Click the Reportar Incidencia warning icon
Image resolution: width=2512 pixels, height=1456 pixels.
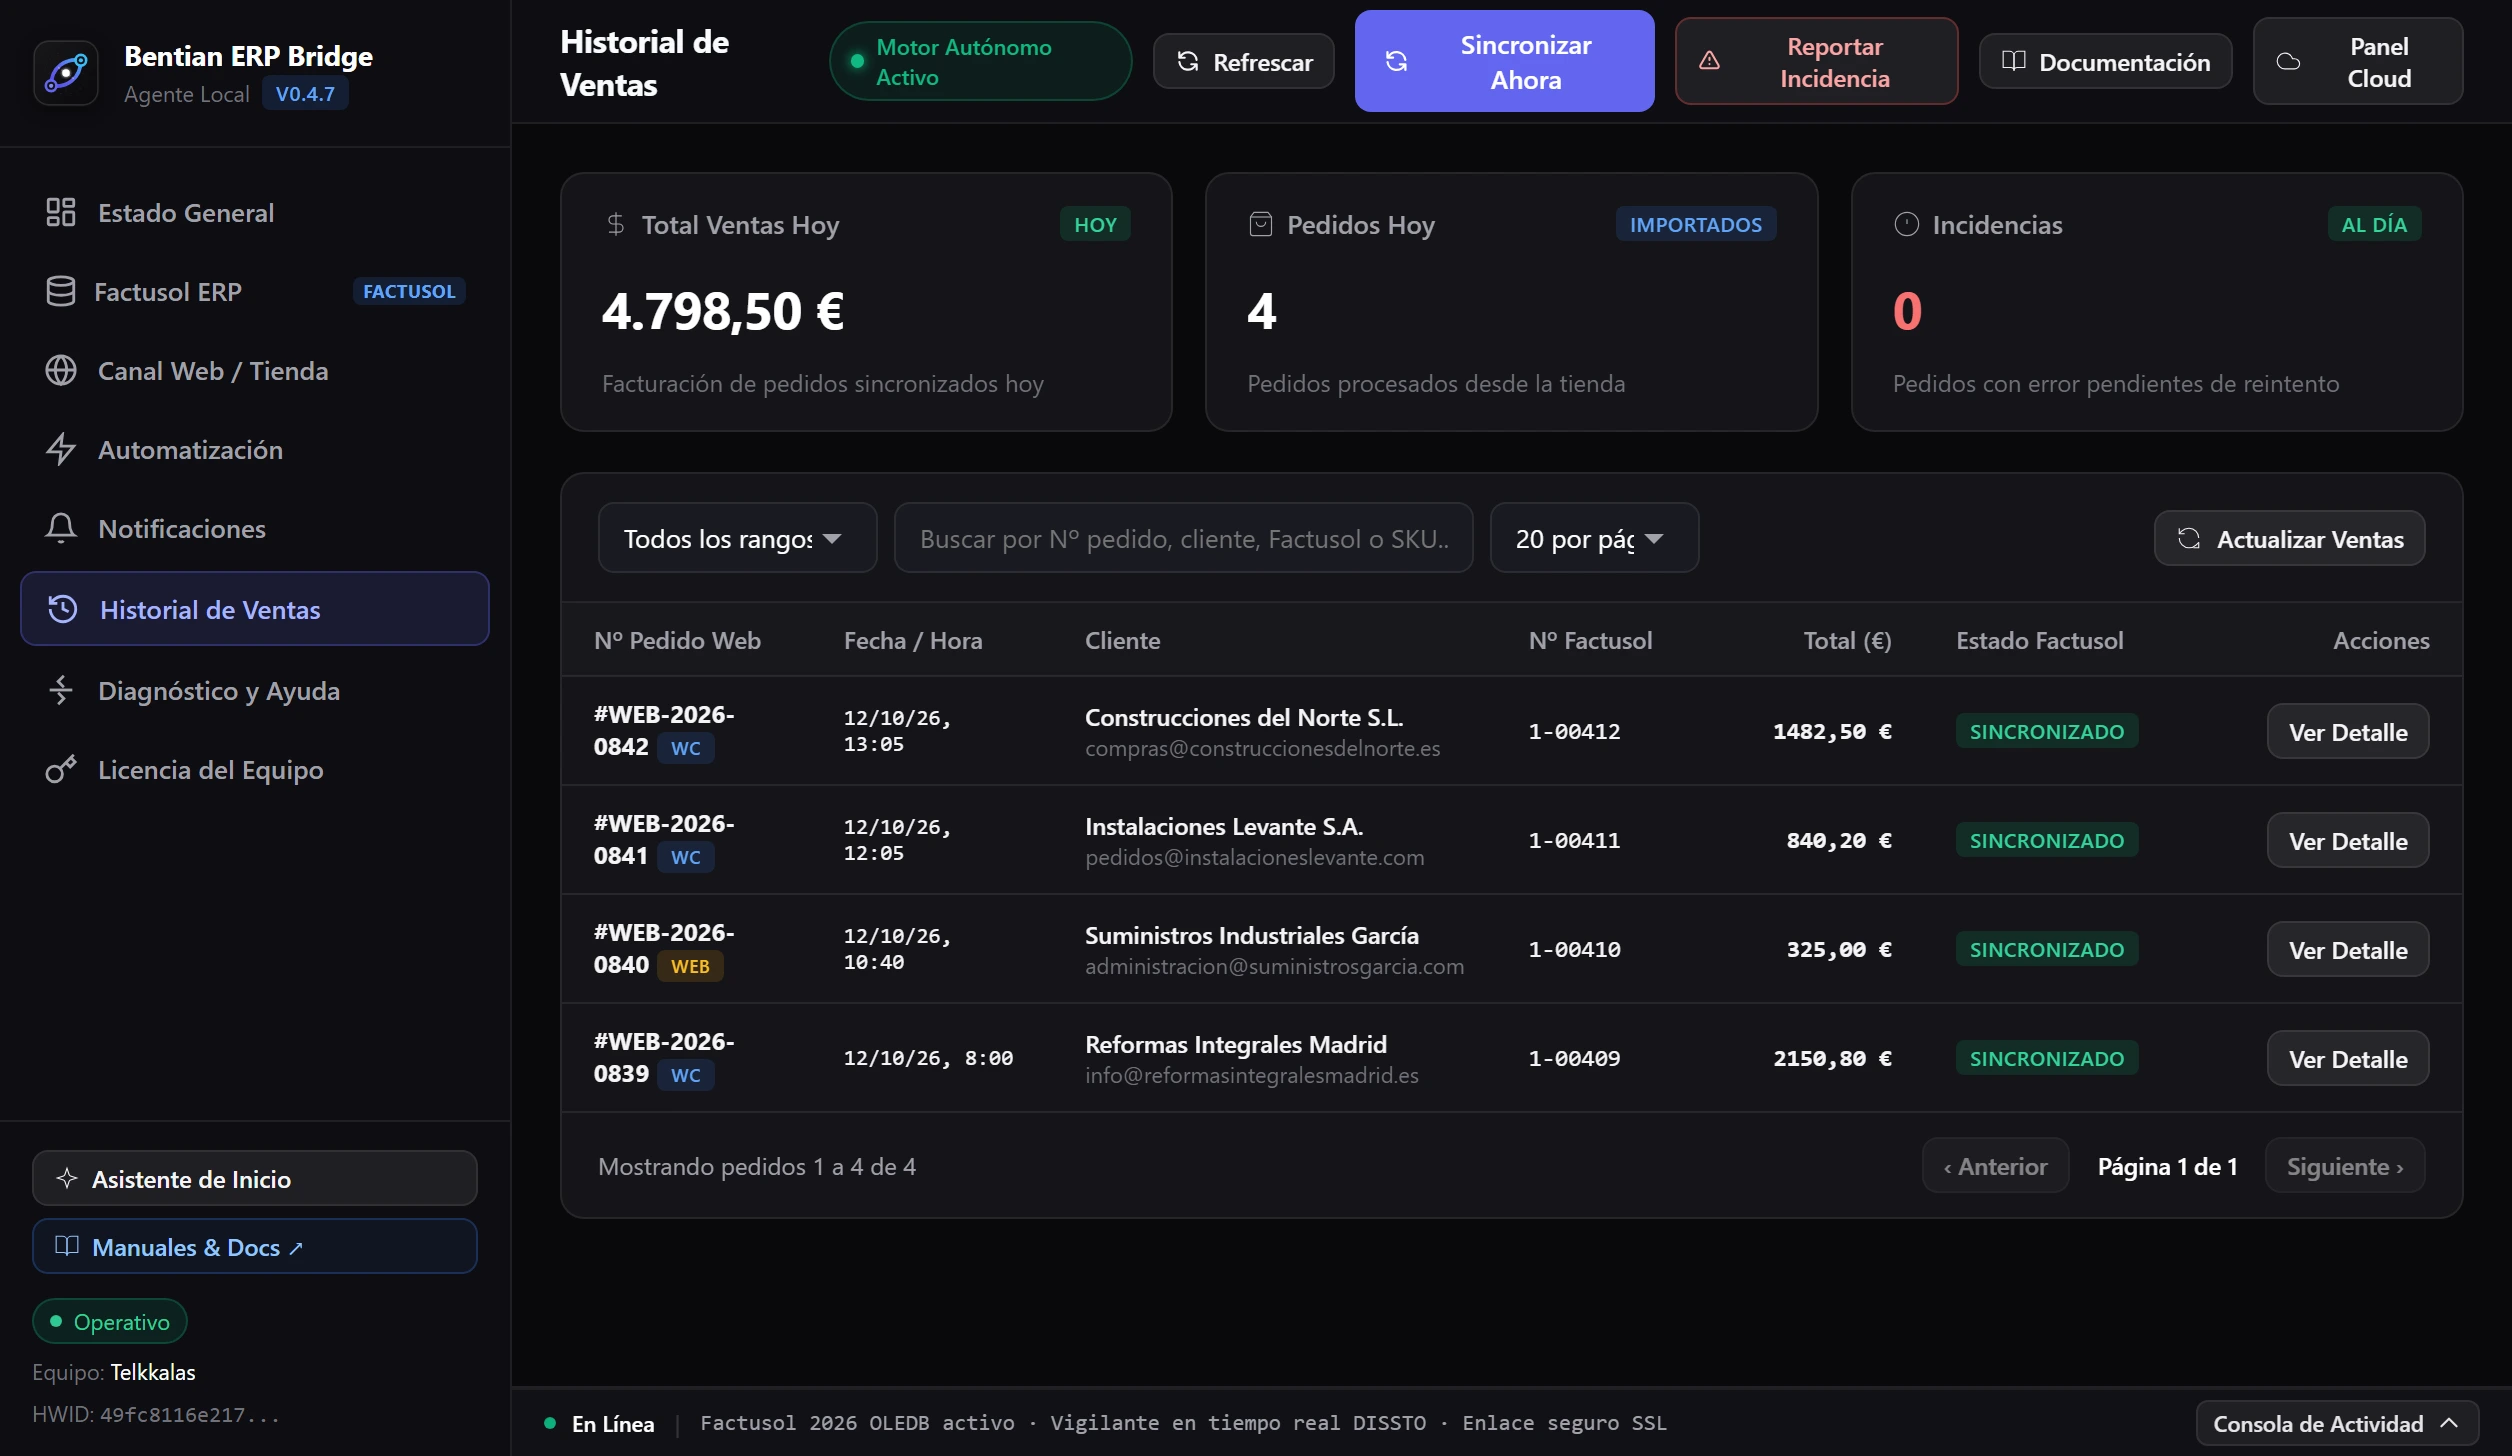(x=1710, y=61)
